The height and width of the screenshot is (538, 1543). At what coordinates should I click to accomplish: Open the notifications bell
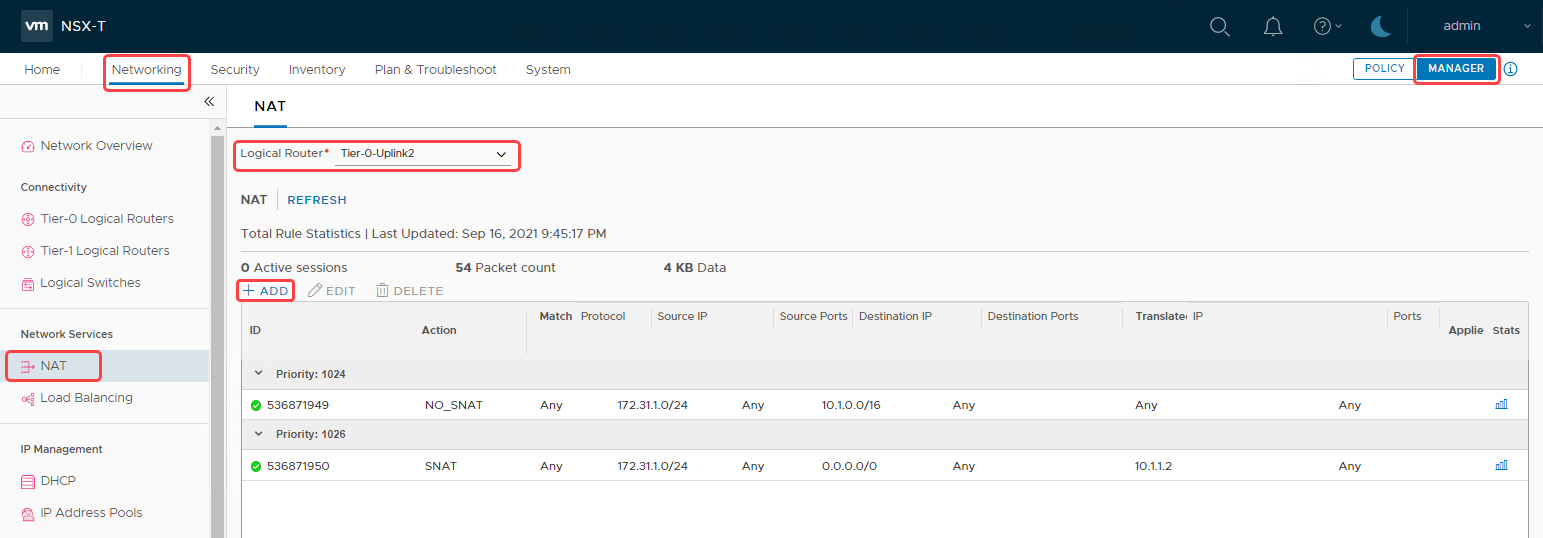pos(1273,27)
